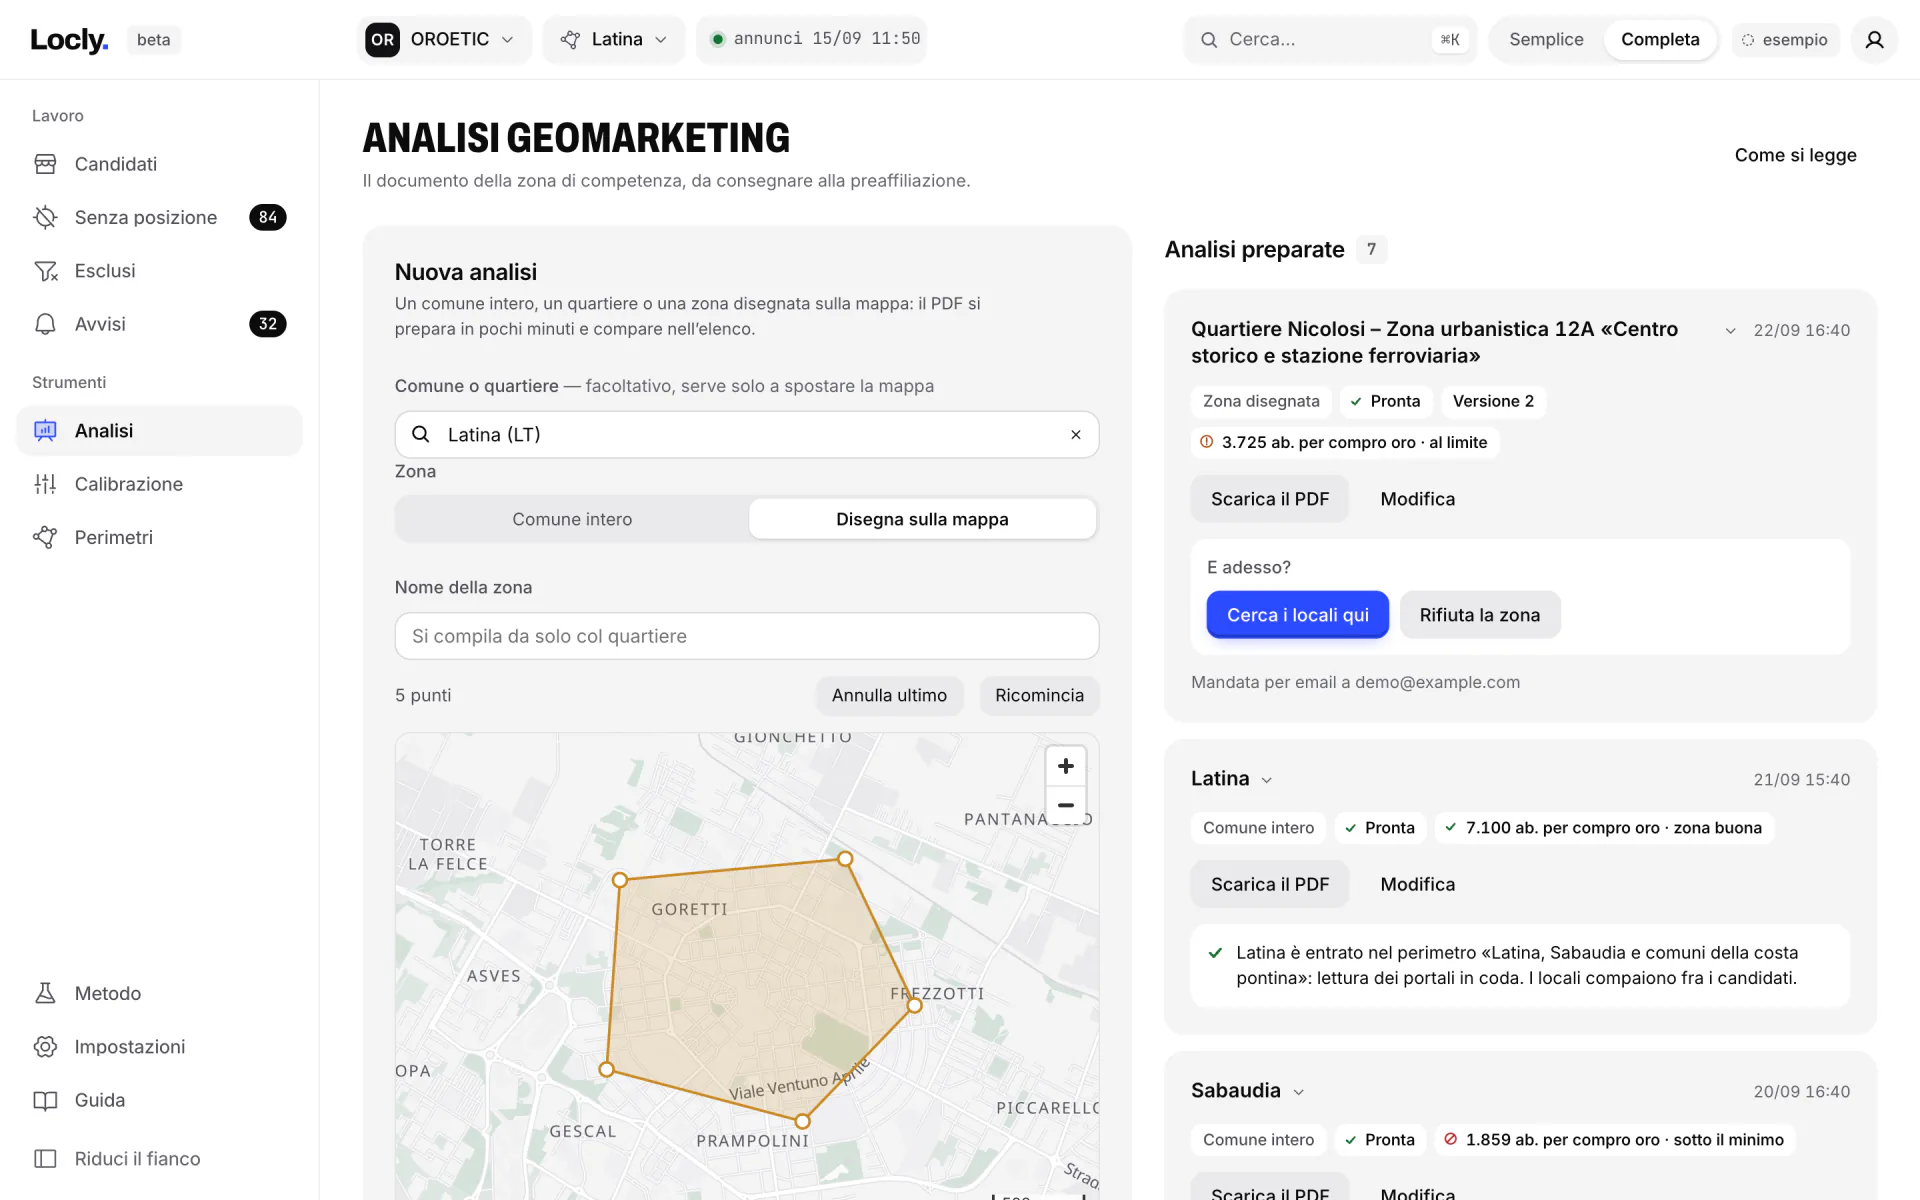Zoom in on the map
Viewport: 1920px width, 1200px height.
point(1066,766)
